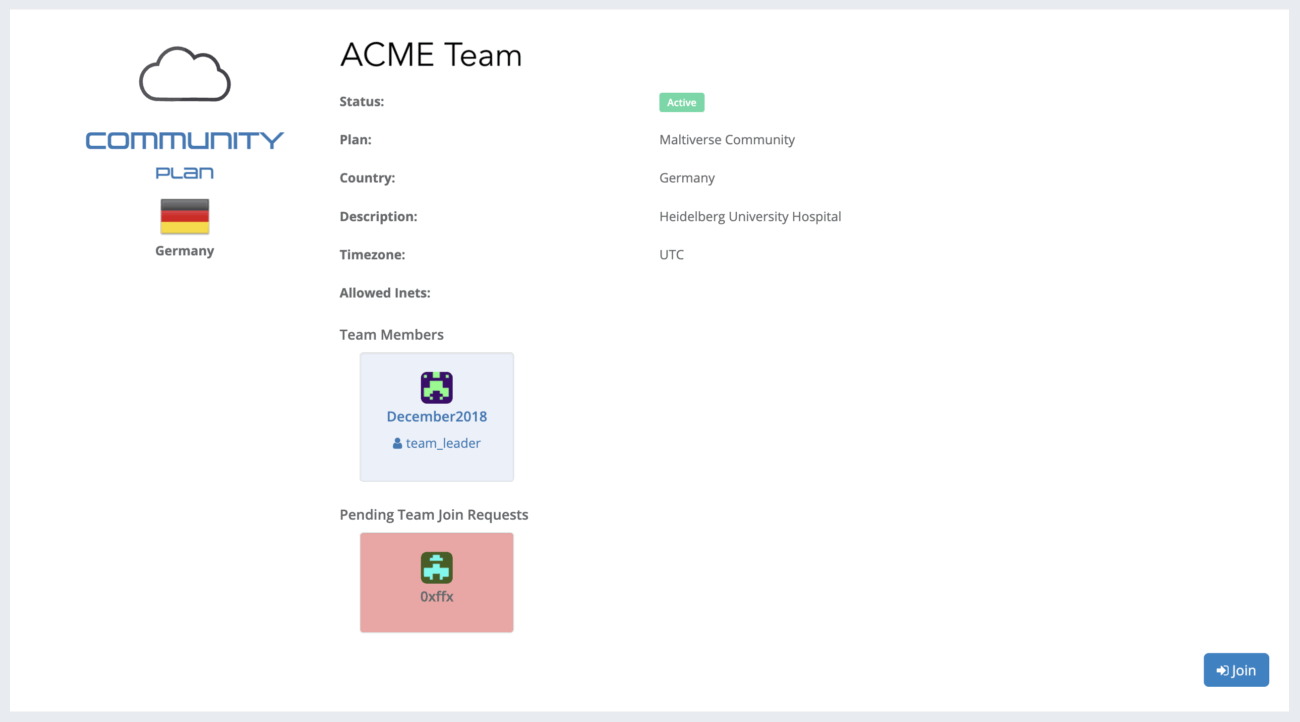Click the December2018 member avatar
Viewport: 1300px width, 722px height.
click(x=437, y=387)
